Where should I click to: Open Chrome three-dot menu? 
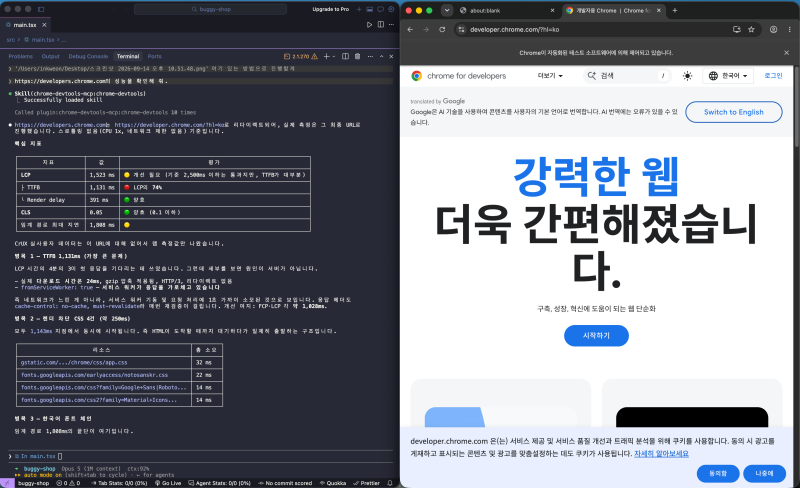[x=789, y=30]
